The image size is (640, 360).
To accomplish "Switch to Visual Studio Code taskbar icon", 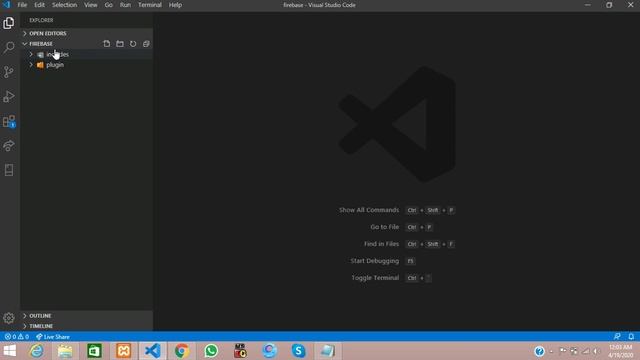I will pos(153,351).
